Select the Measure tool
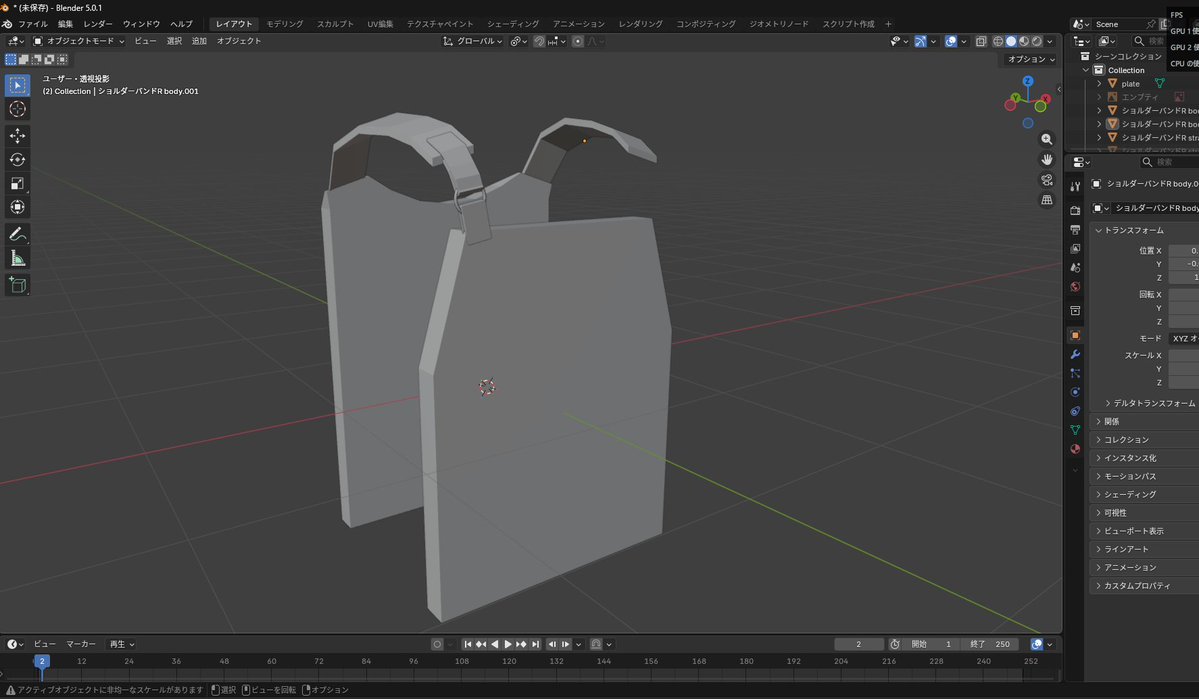1199x699 pixels. (17, 258)
